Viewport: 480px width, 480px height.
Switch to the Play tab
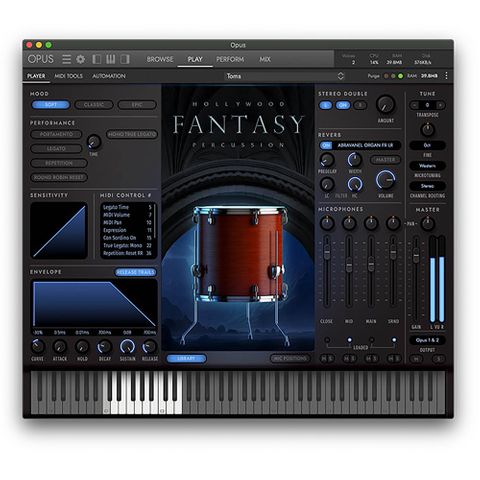coord(195,59)
